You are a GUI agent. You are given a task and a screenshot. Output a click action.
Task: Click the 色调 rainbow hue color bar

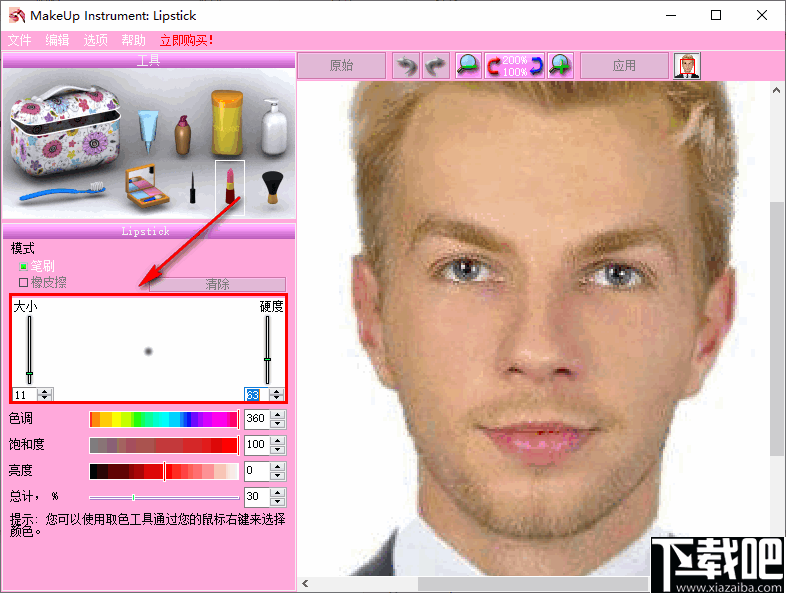point(164,419)
